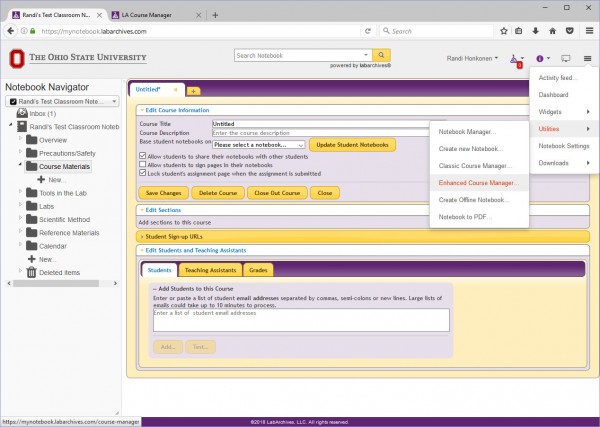Open the Pocket shield icon
This screenshot has height=427, width=600.
[569, 31]
